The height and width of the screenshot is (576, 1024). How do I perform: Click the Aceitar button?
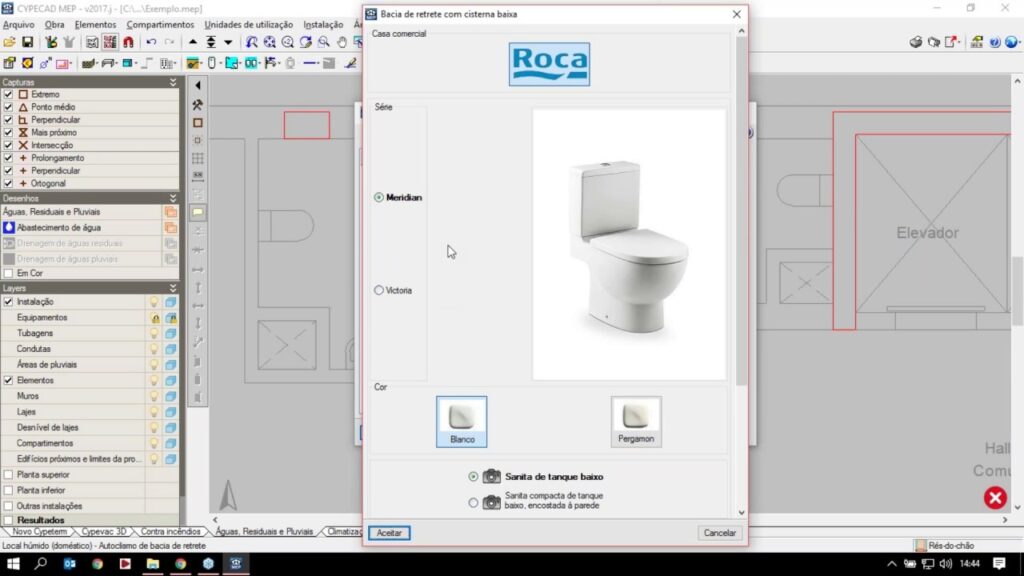(389, 533)
